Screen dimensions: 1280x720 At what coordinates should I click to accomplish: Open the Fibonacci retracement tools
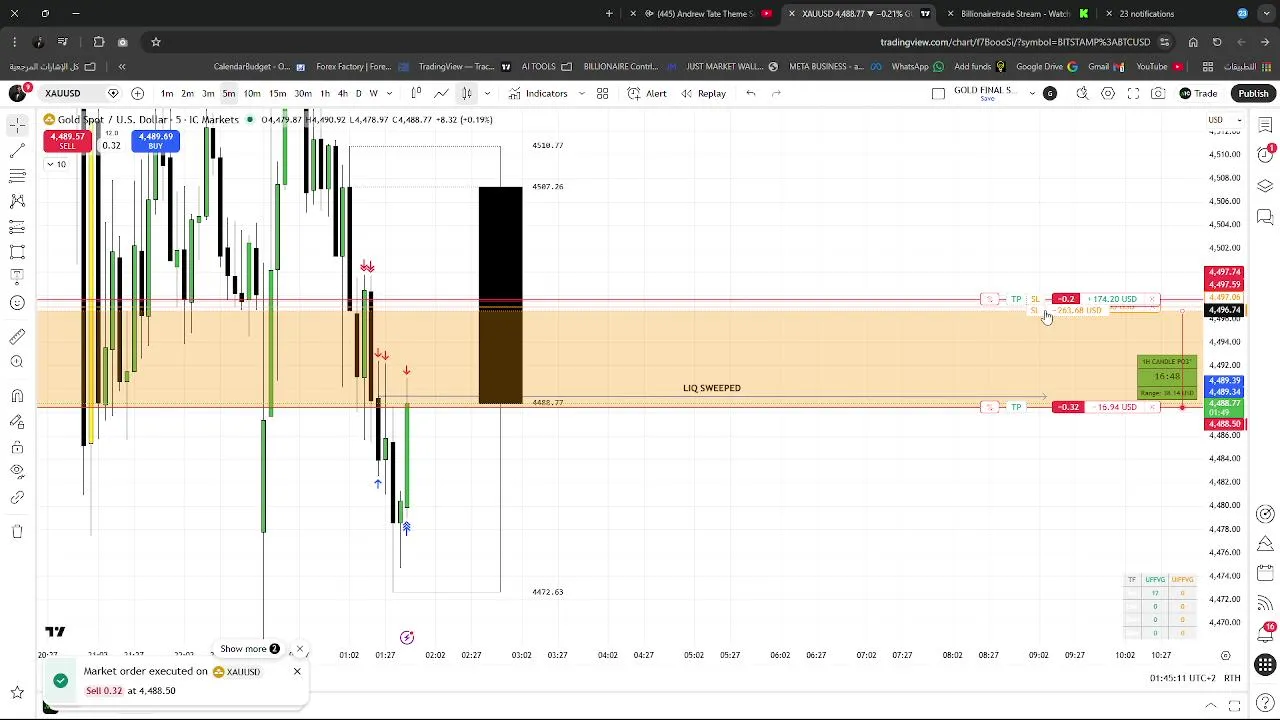(x=17, y=175)
